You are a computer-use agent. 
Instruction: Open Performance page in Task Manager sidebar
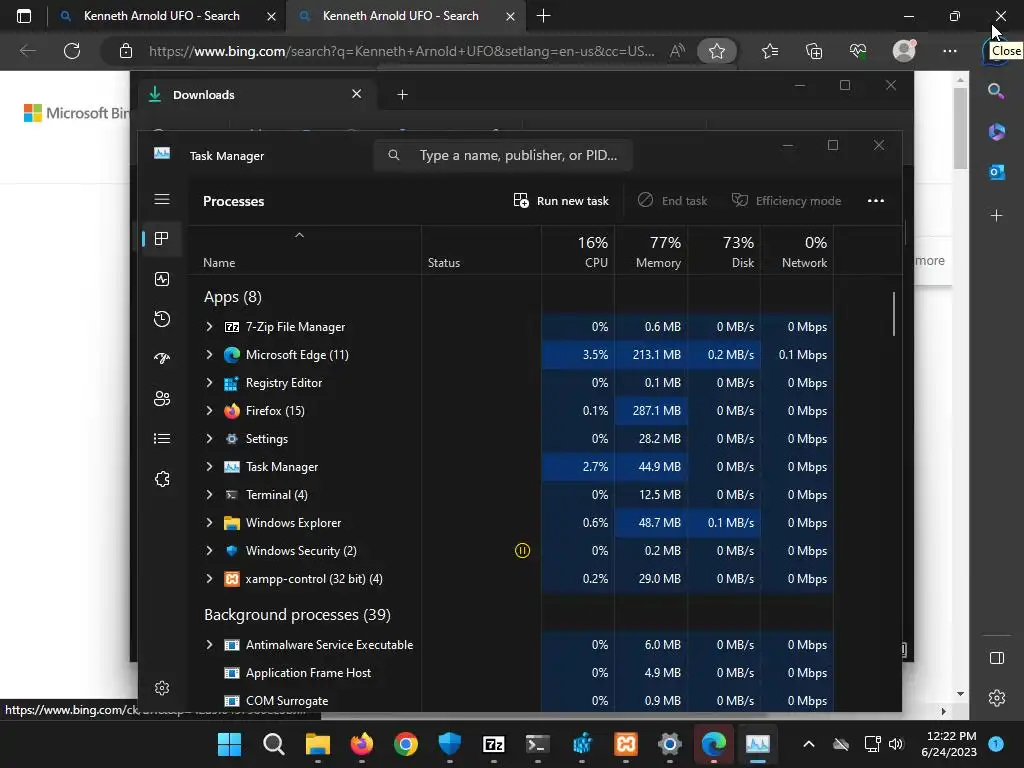click(x=162, y=280)
